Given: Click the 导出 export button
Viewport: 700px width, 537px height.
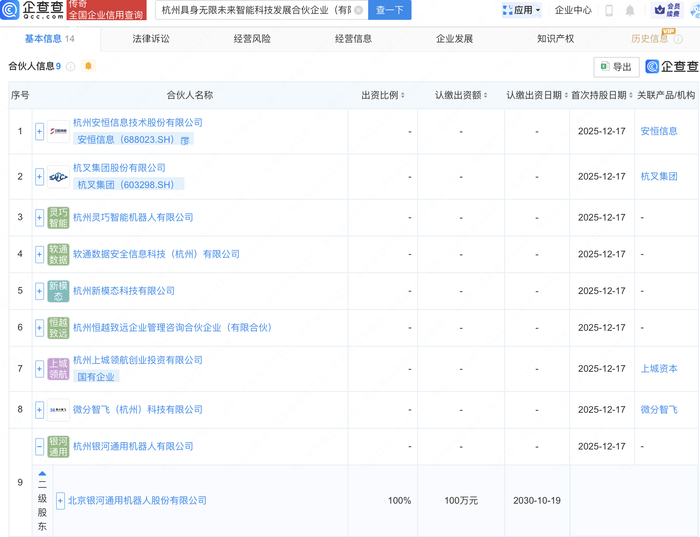Looking at the screenshot, I should pyautogui.click(x=616, y=67).
